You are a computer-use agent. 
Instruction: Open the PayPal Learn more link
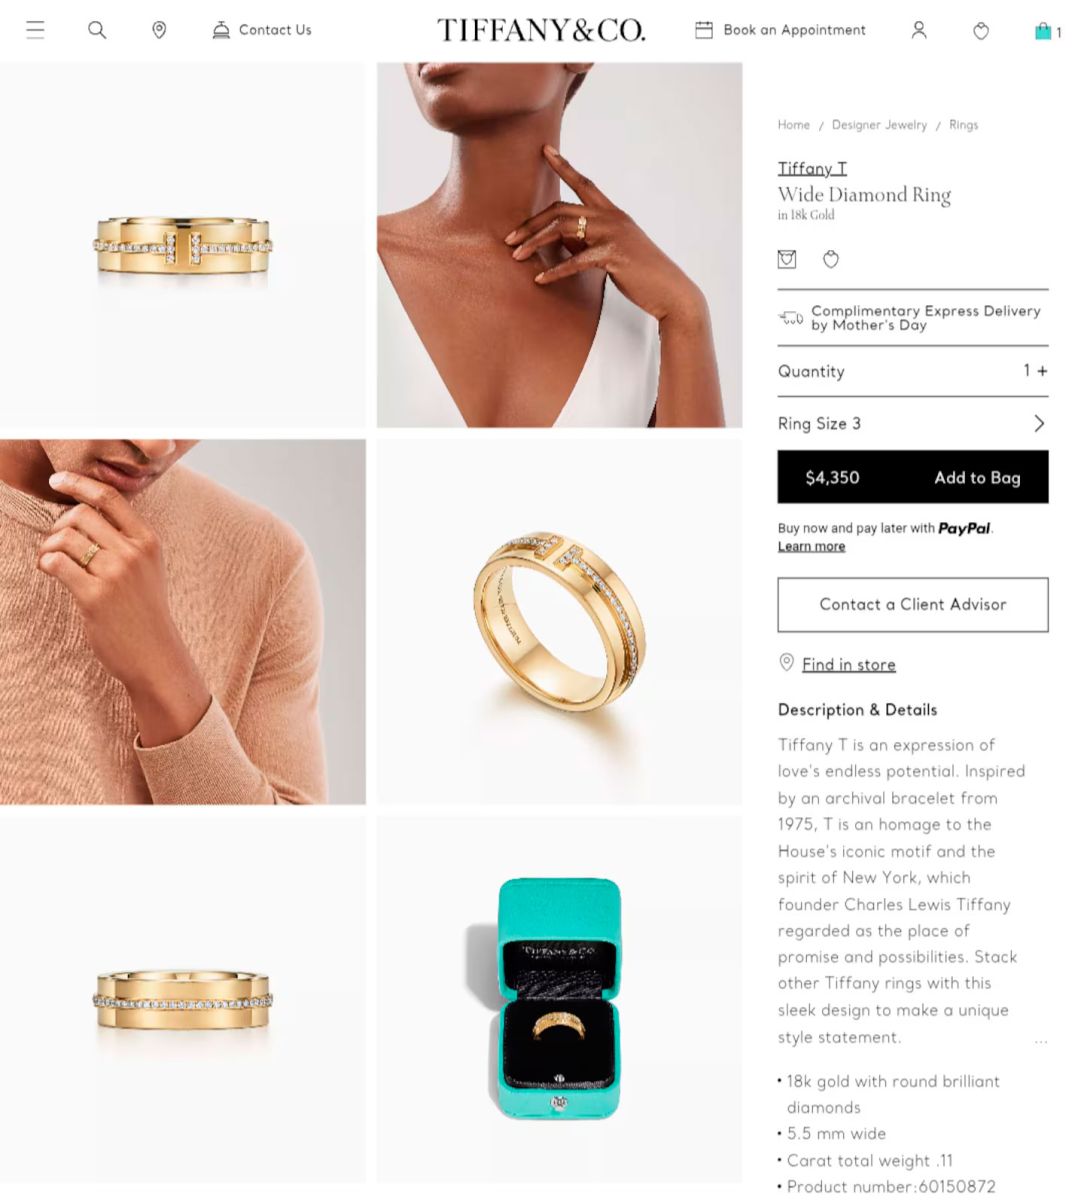(811, 546)
